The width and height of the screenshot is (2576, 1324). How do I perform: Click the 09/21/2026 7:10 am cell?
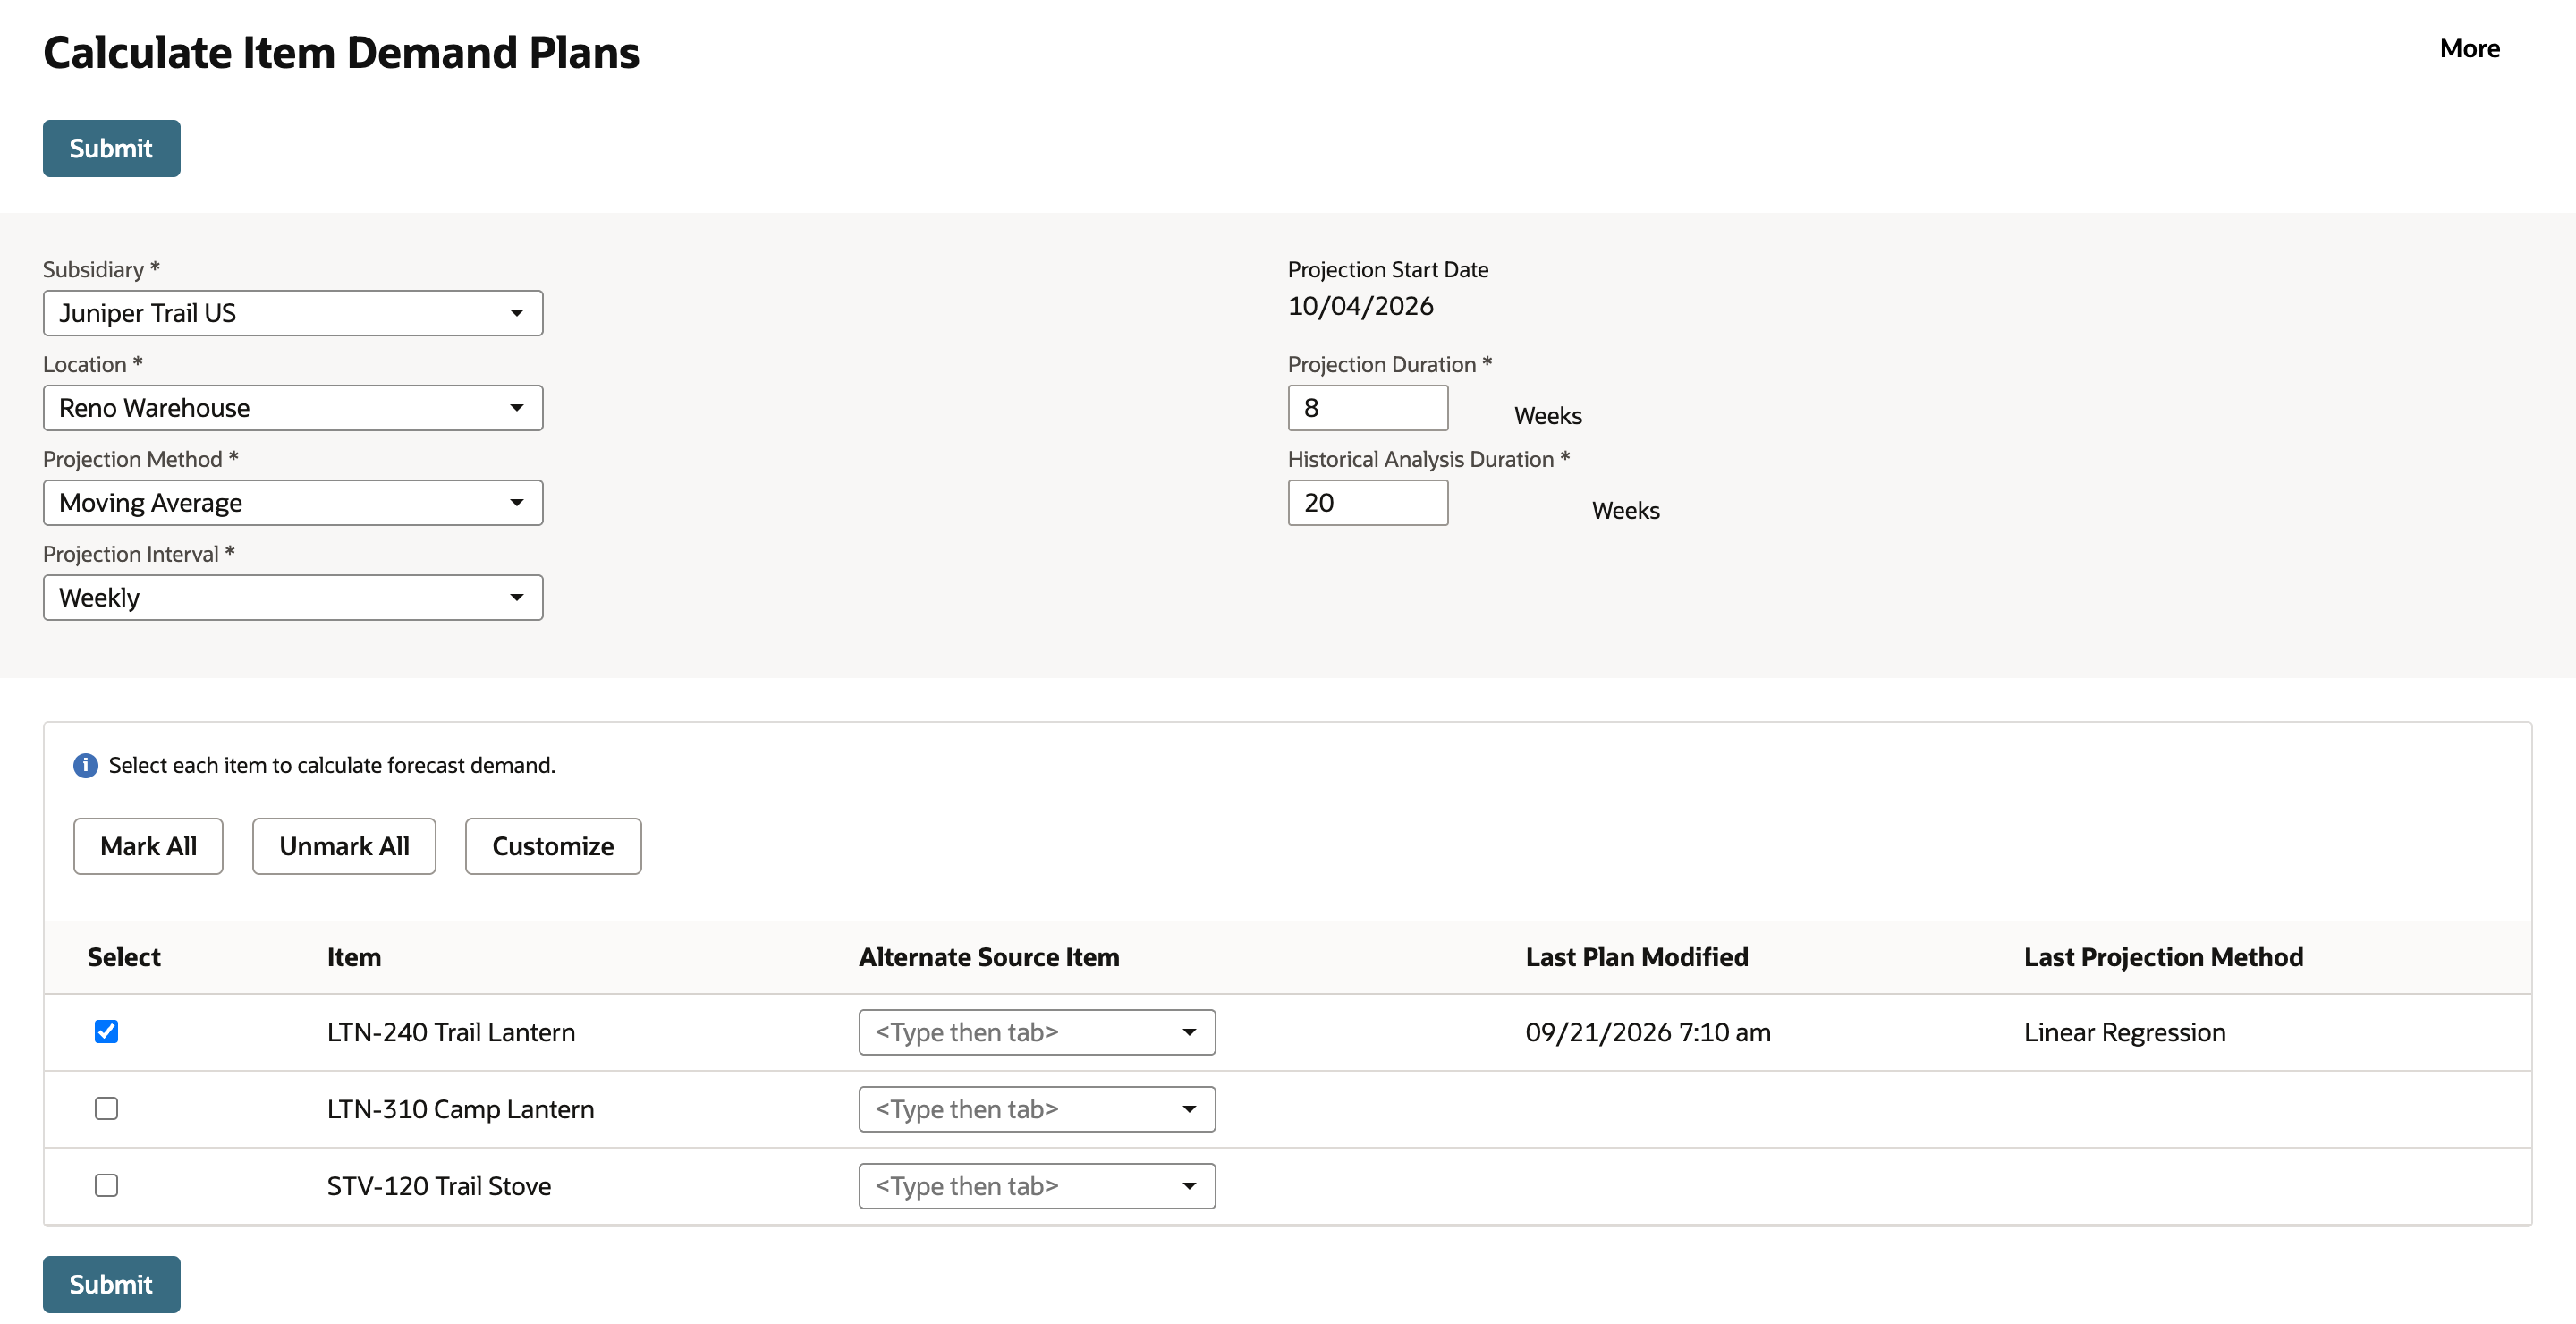point(1648,1032)
